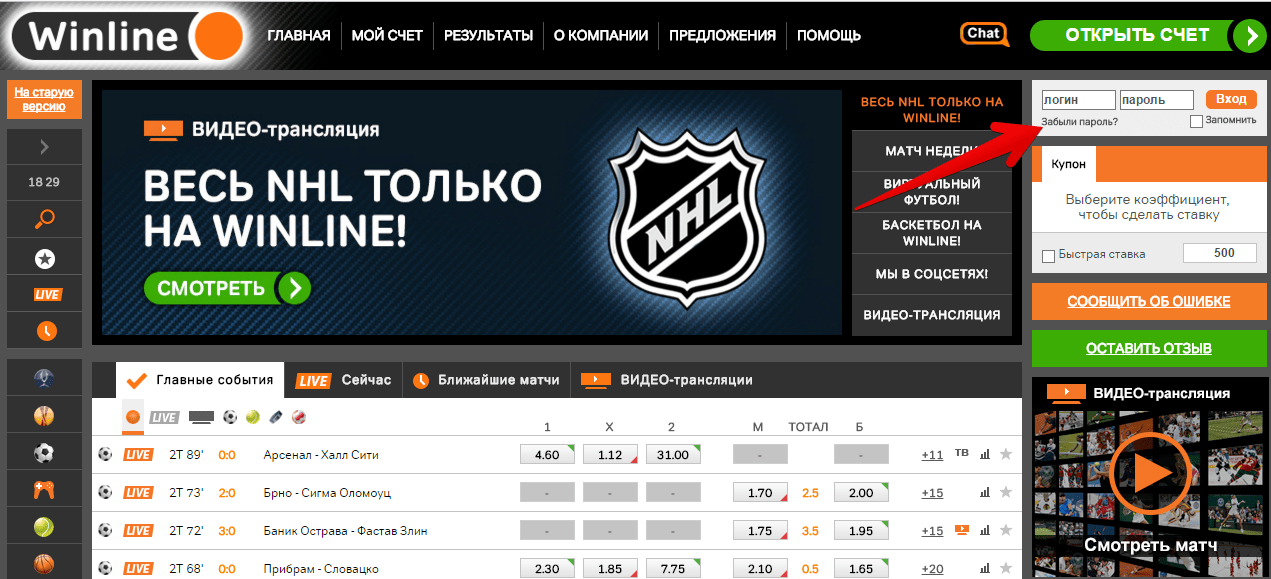Open the search magnifier in the sidebar
Viewport: 1271px width, 579px height.
click(44, 219)
